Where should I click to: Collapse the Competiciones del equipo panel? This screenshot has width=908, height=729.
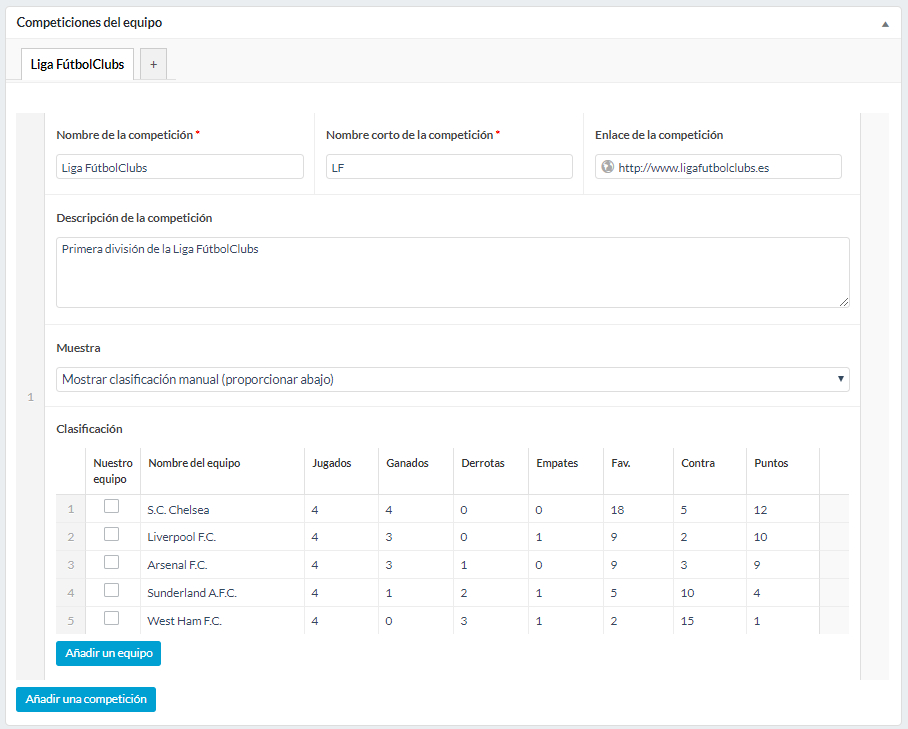point(885,23)
